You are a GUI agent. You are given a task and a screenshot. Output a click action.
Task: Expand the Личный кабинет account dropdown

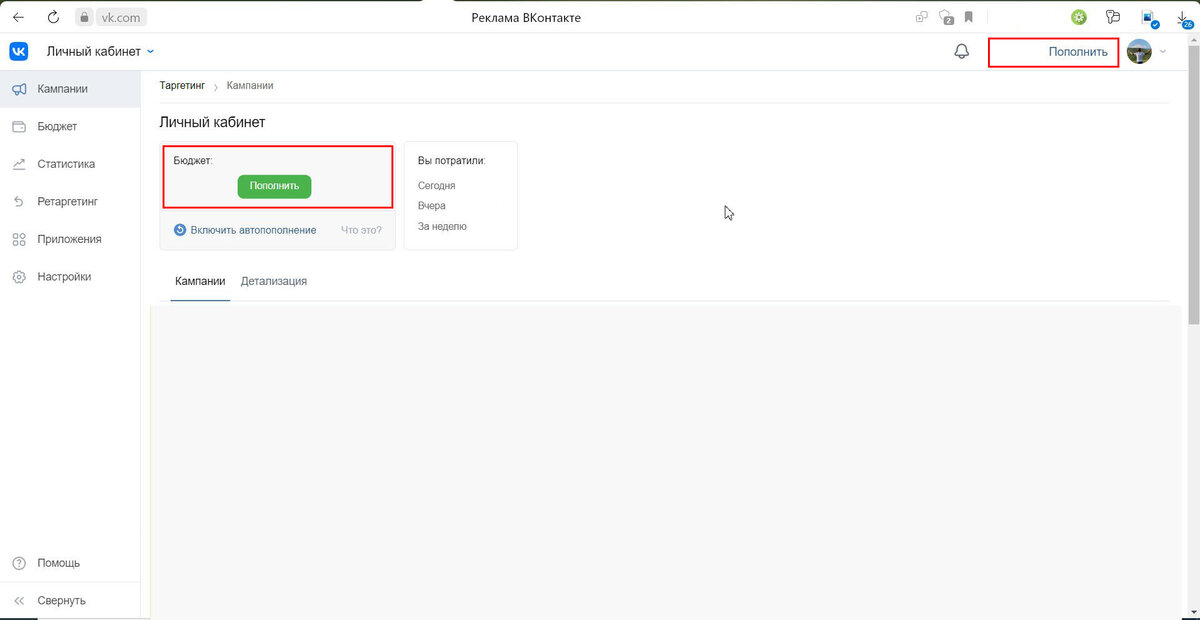point(100,51)
